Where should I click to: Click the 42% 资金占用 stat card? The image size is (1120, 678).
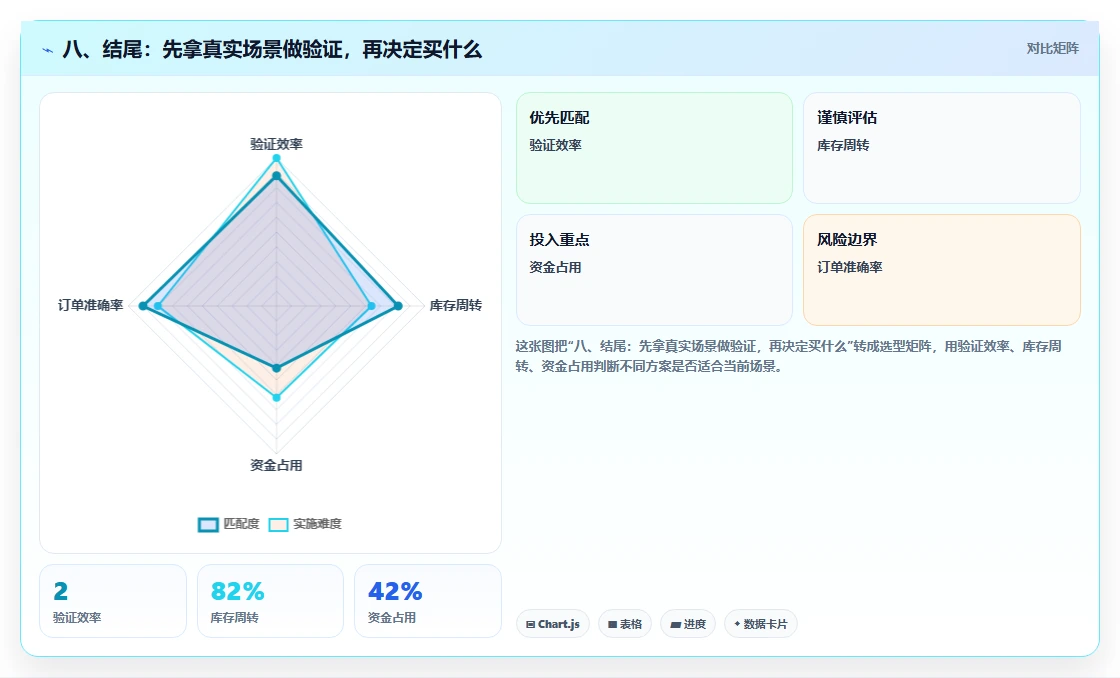coord(428,601)
